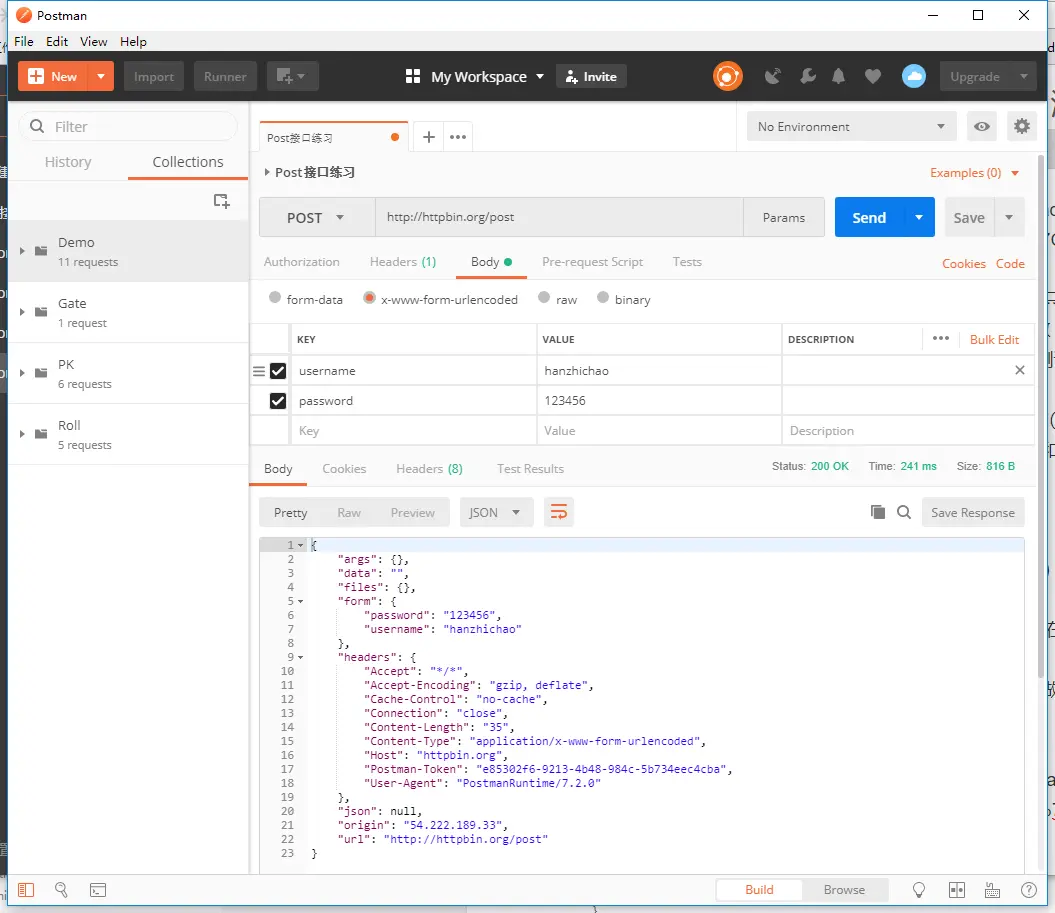
Task: Open the notifications bell icon
Action: (838, 76)
